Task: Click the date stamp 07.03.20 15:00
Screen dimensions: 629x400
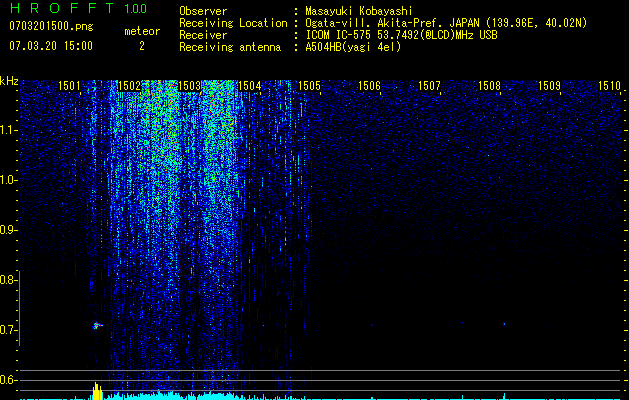Action: click(51, 46)
